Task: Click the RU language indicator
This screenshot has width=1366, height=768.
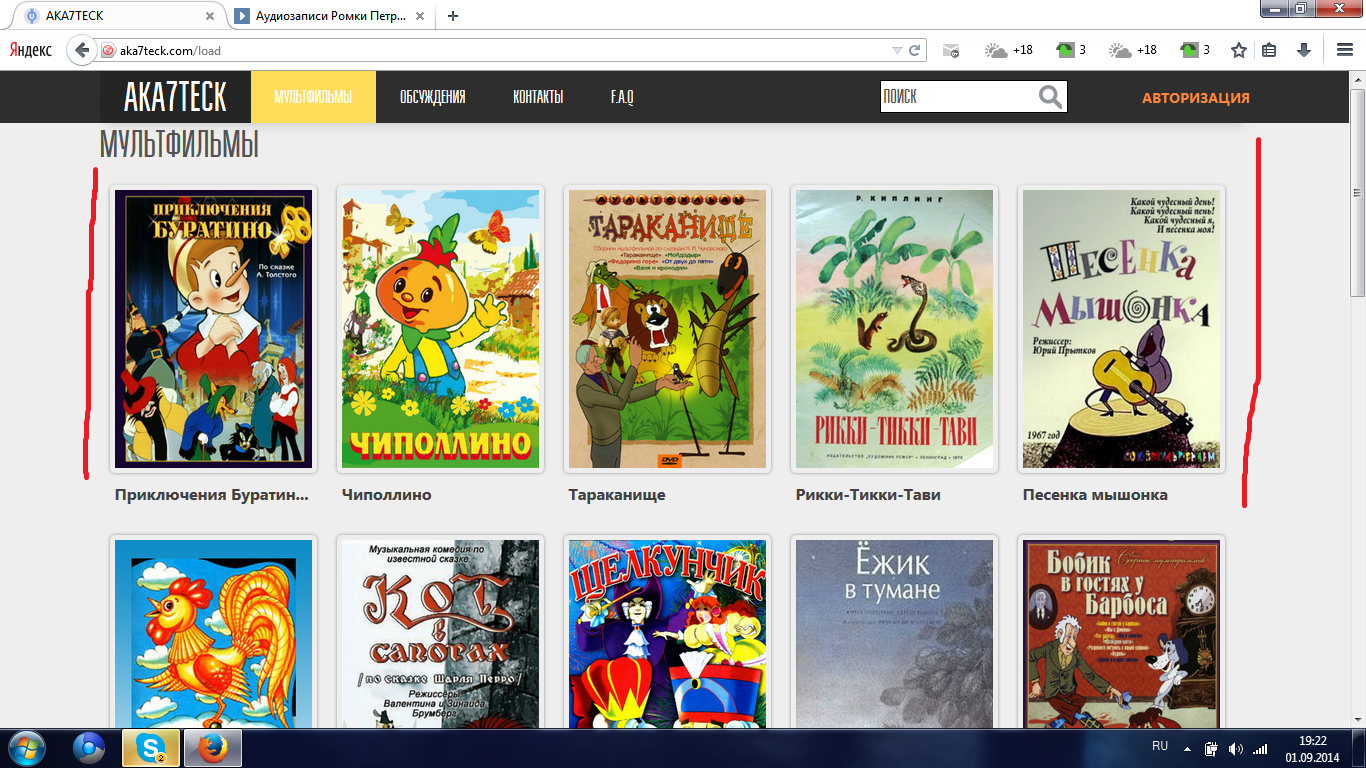Action: [1160, 746]
